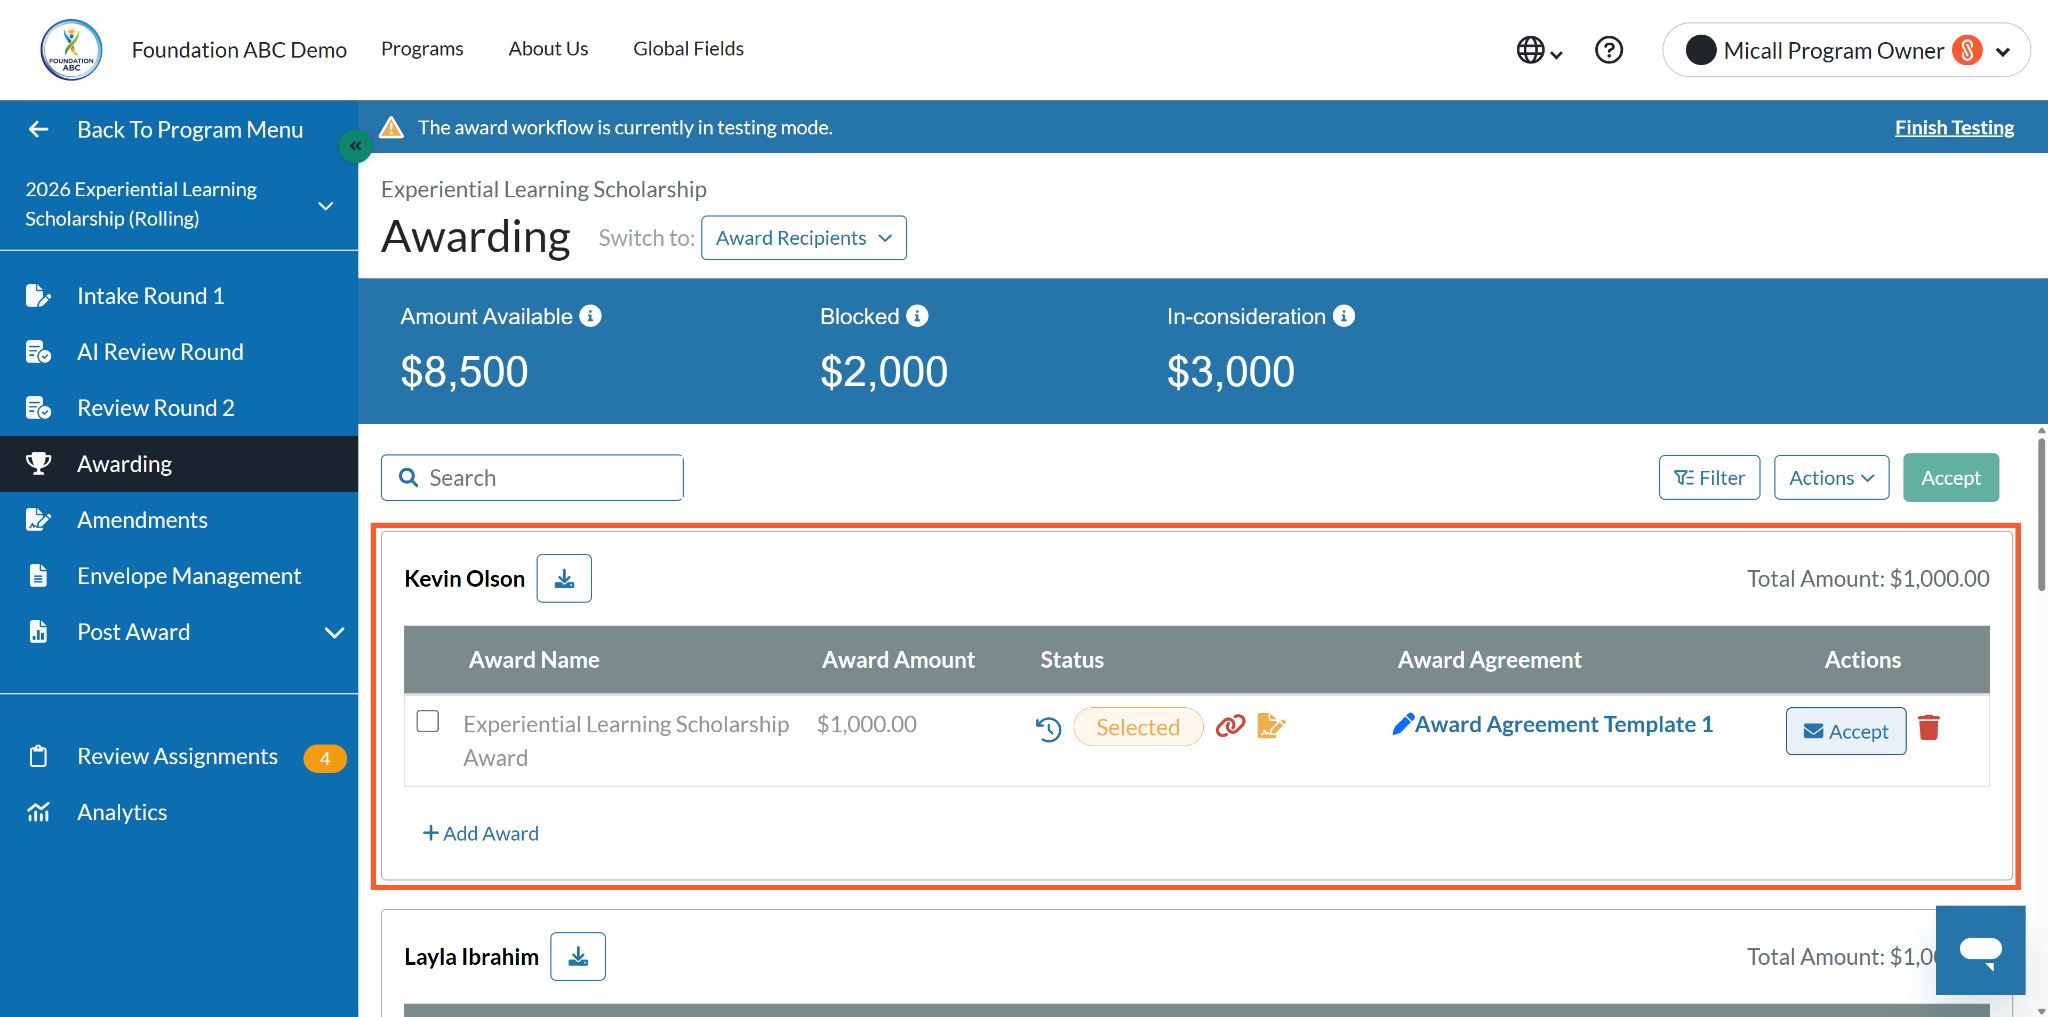
Task: Click the Awarding trophy icon
Action: pos(38,464)
